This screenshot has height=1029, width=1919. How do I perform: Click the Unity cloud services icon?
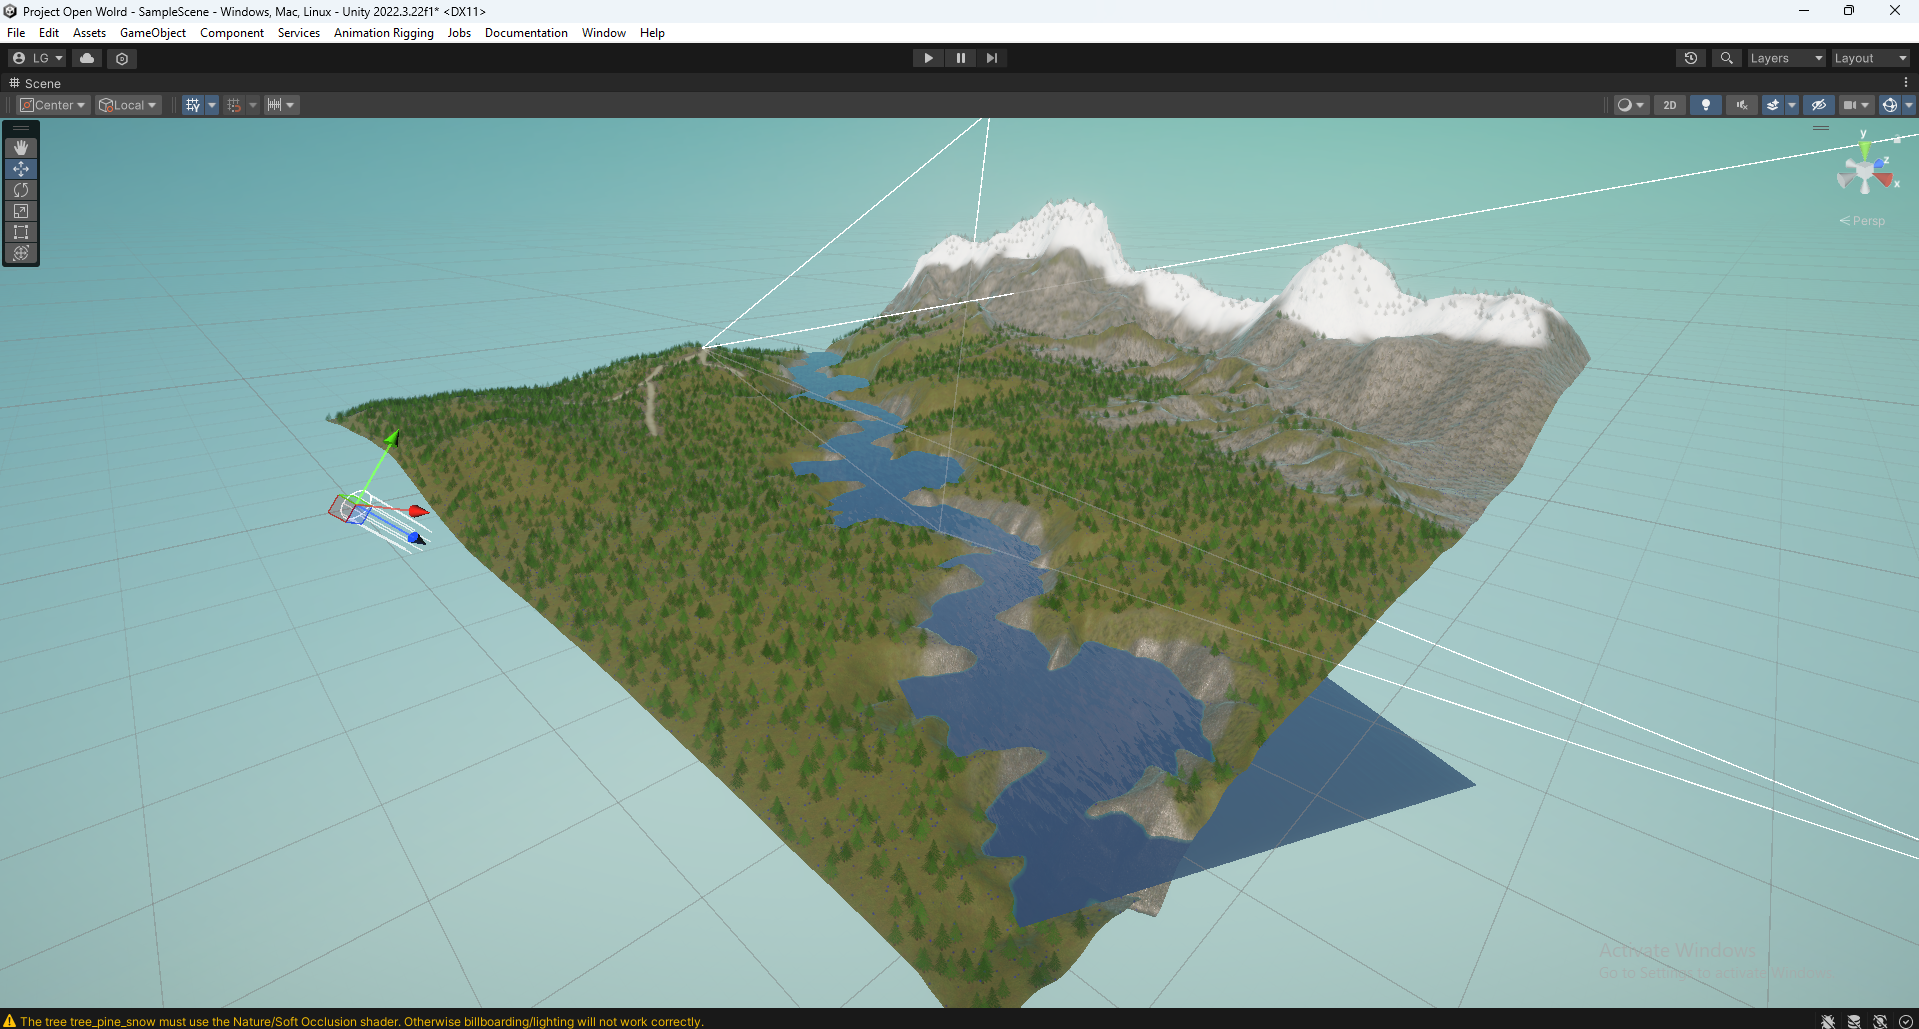point(86,58)
